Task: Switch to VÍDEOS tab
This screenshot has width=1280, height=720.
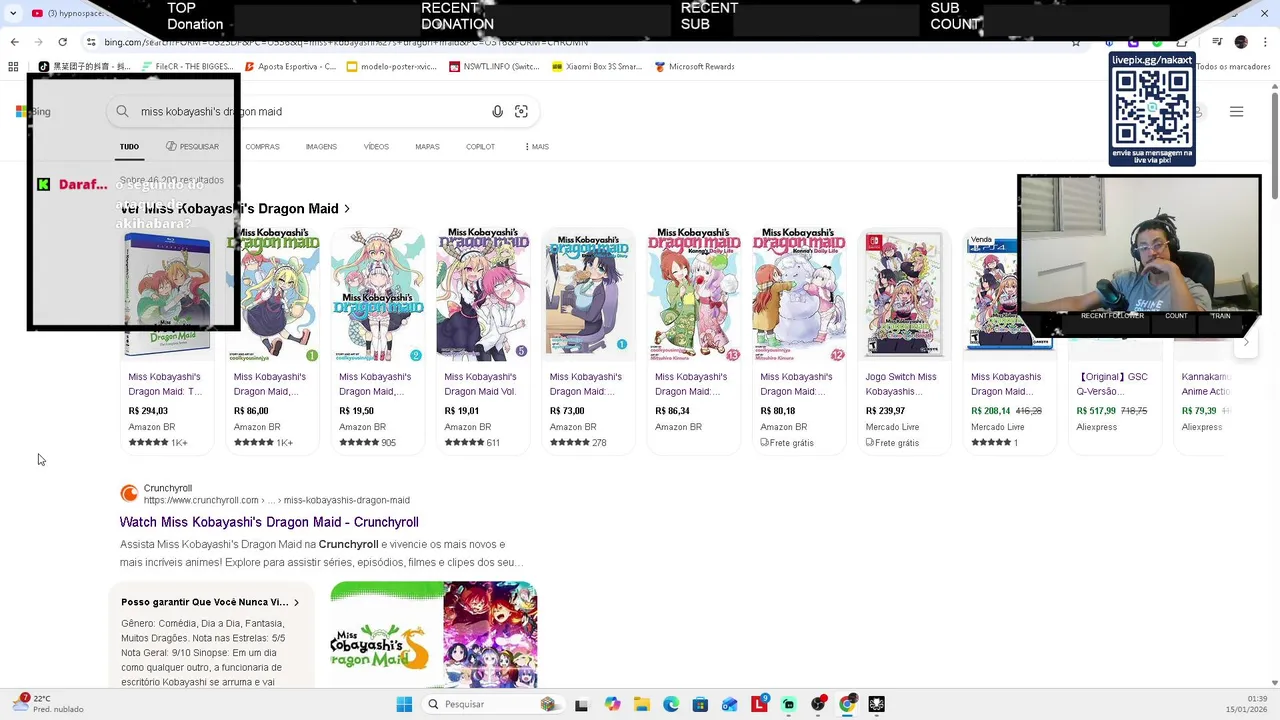Action: 376,147
